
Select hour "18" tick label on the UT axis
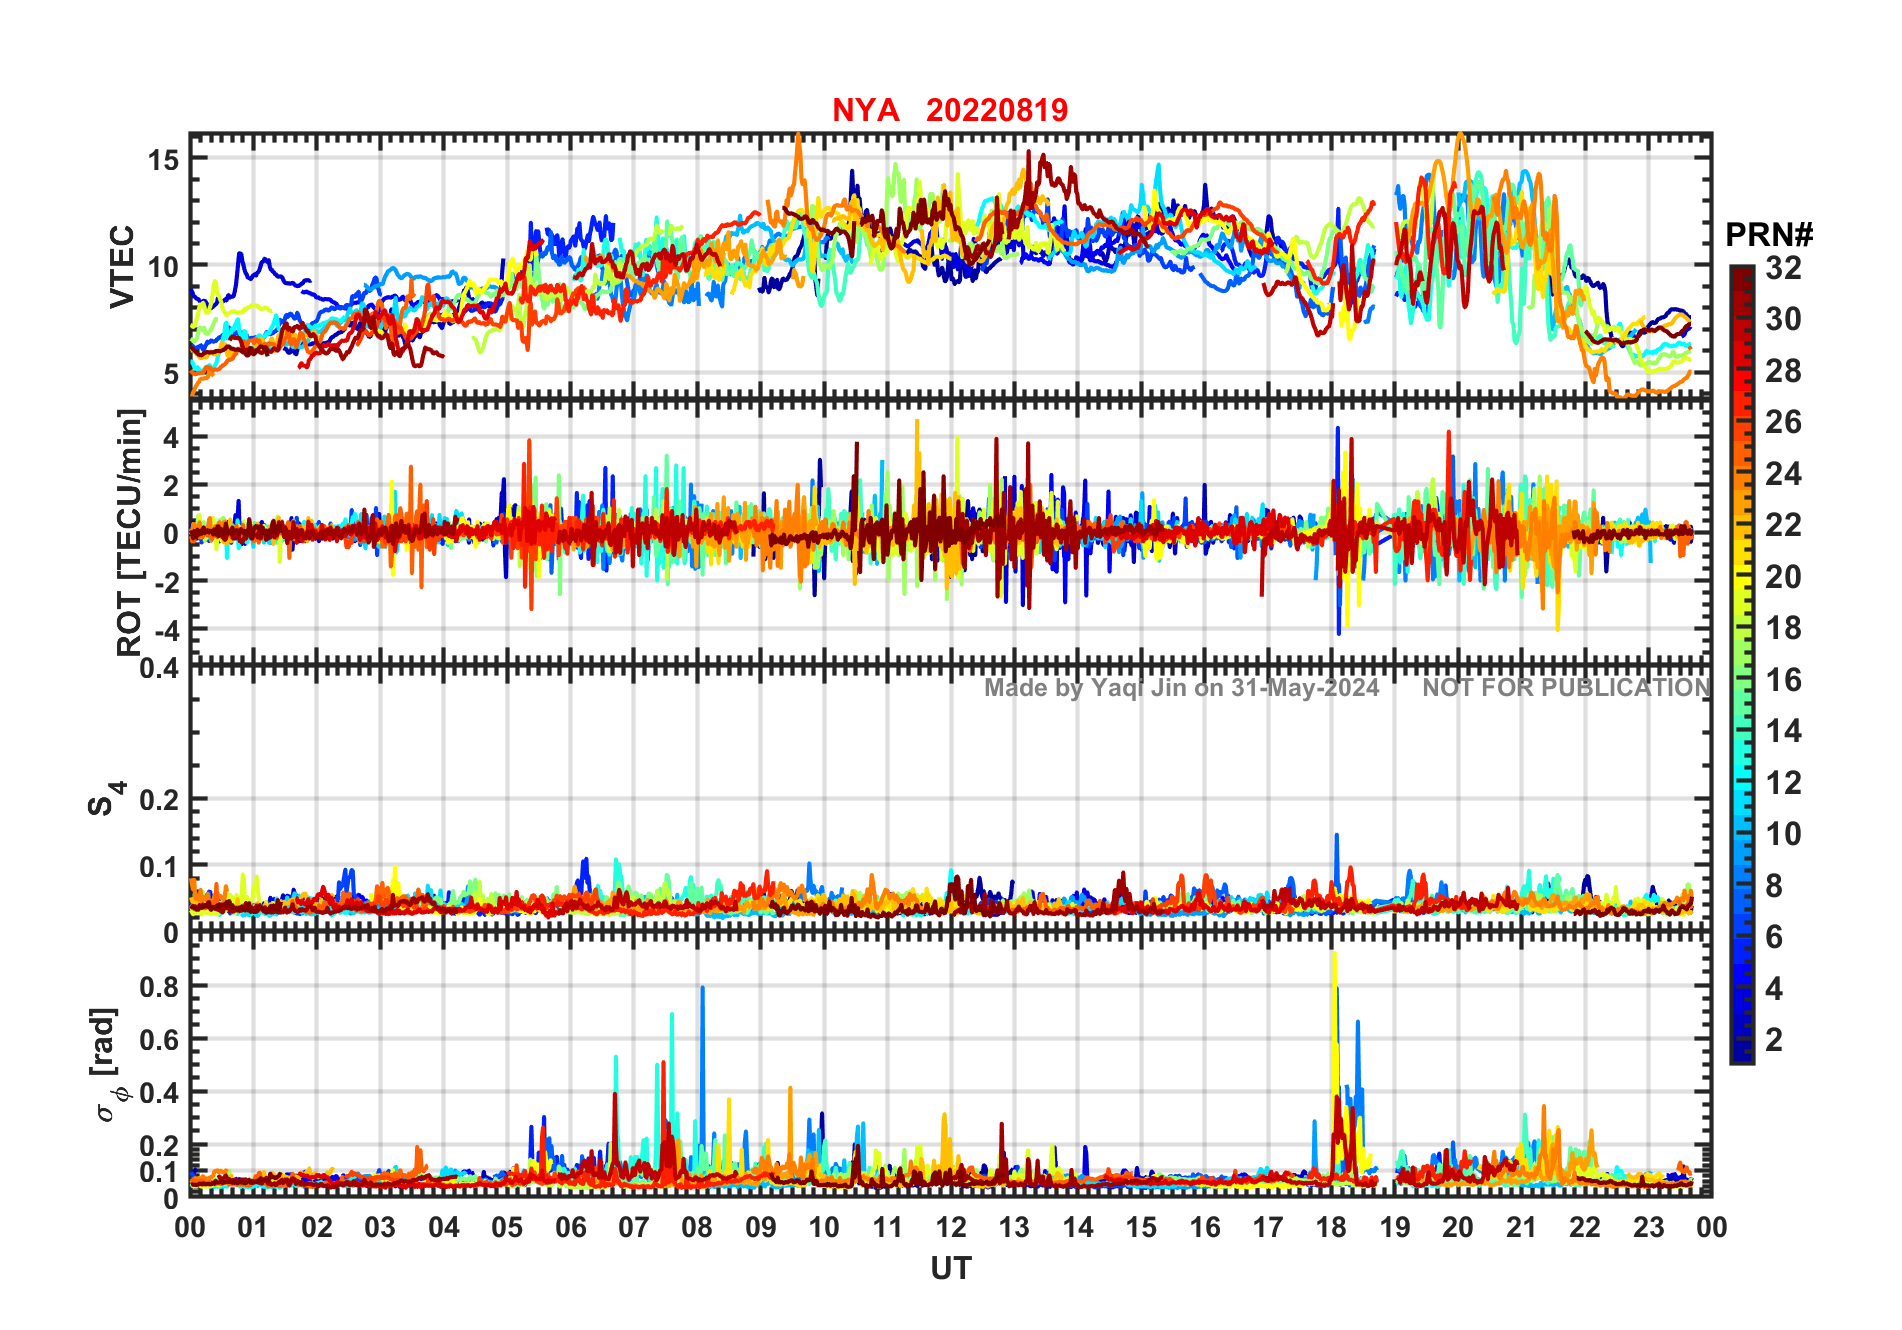1331,1228
